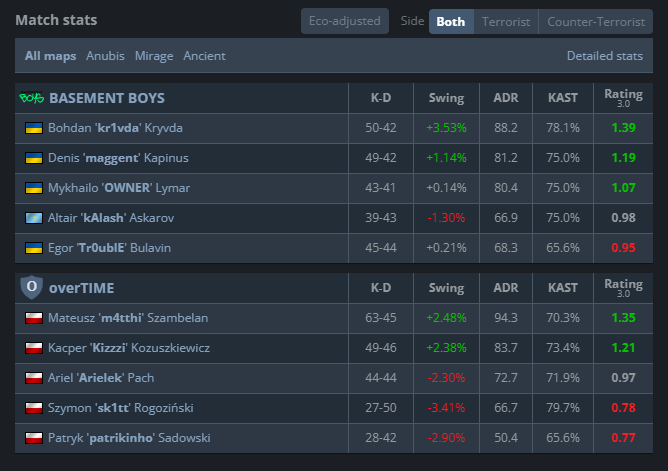Click patrikinho's 50.4 ADR value
This screenshot has width=668, height=471.
tap(506, 438)
